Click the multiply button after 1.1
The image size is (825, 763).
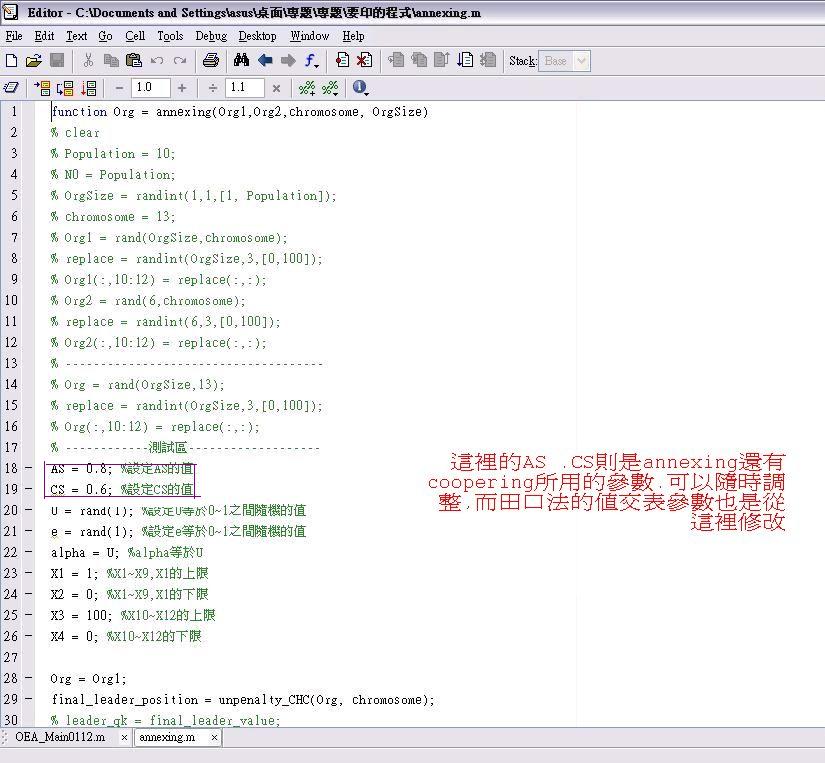[x=276, y=88]
